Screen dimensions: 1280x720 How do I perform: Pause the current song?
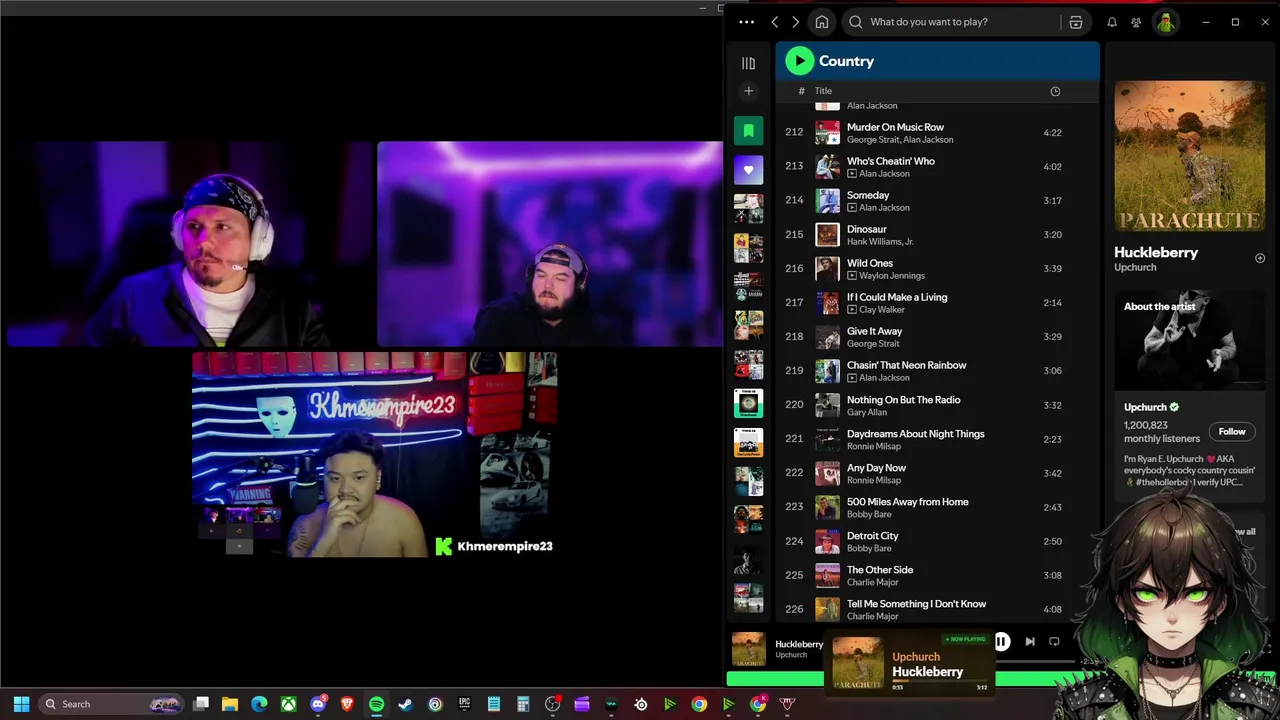point(1002,642)
